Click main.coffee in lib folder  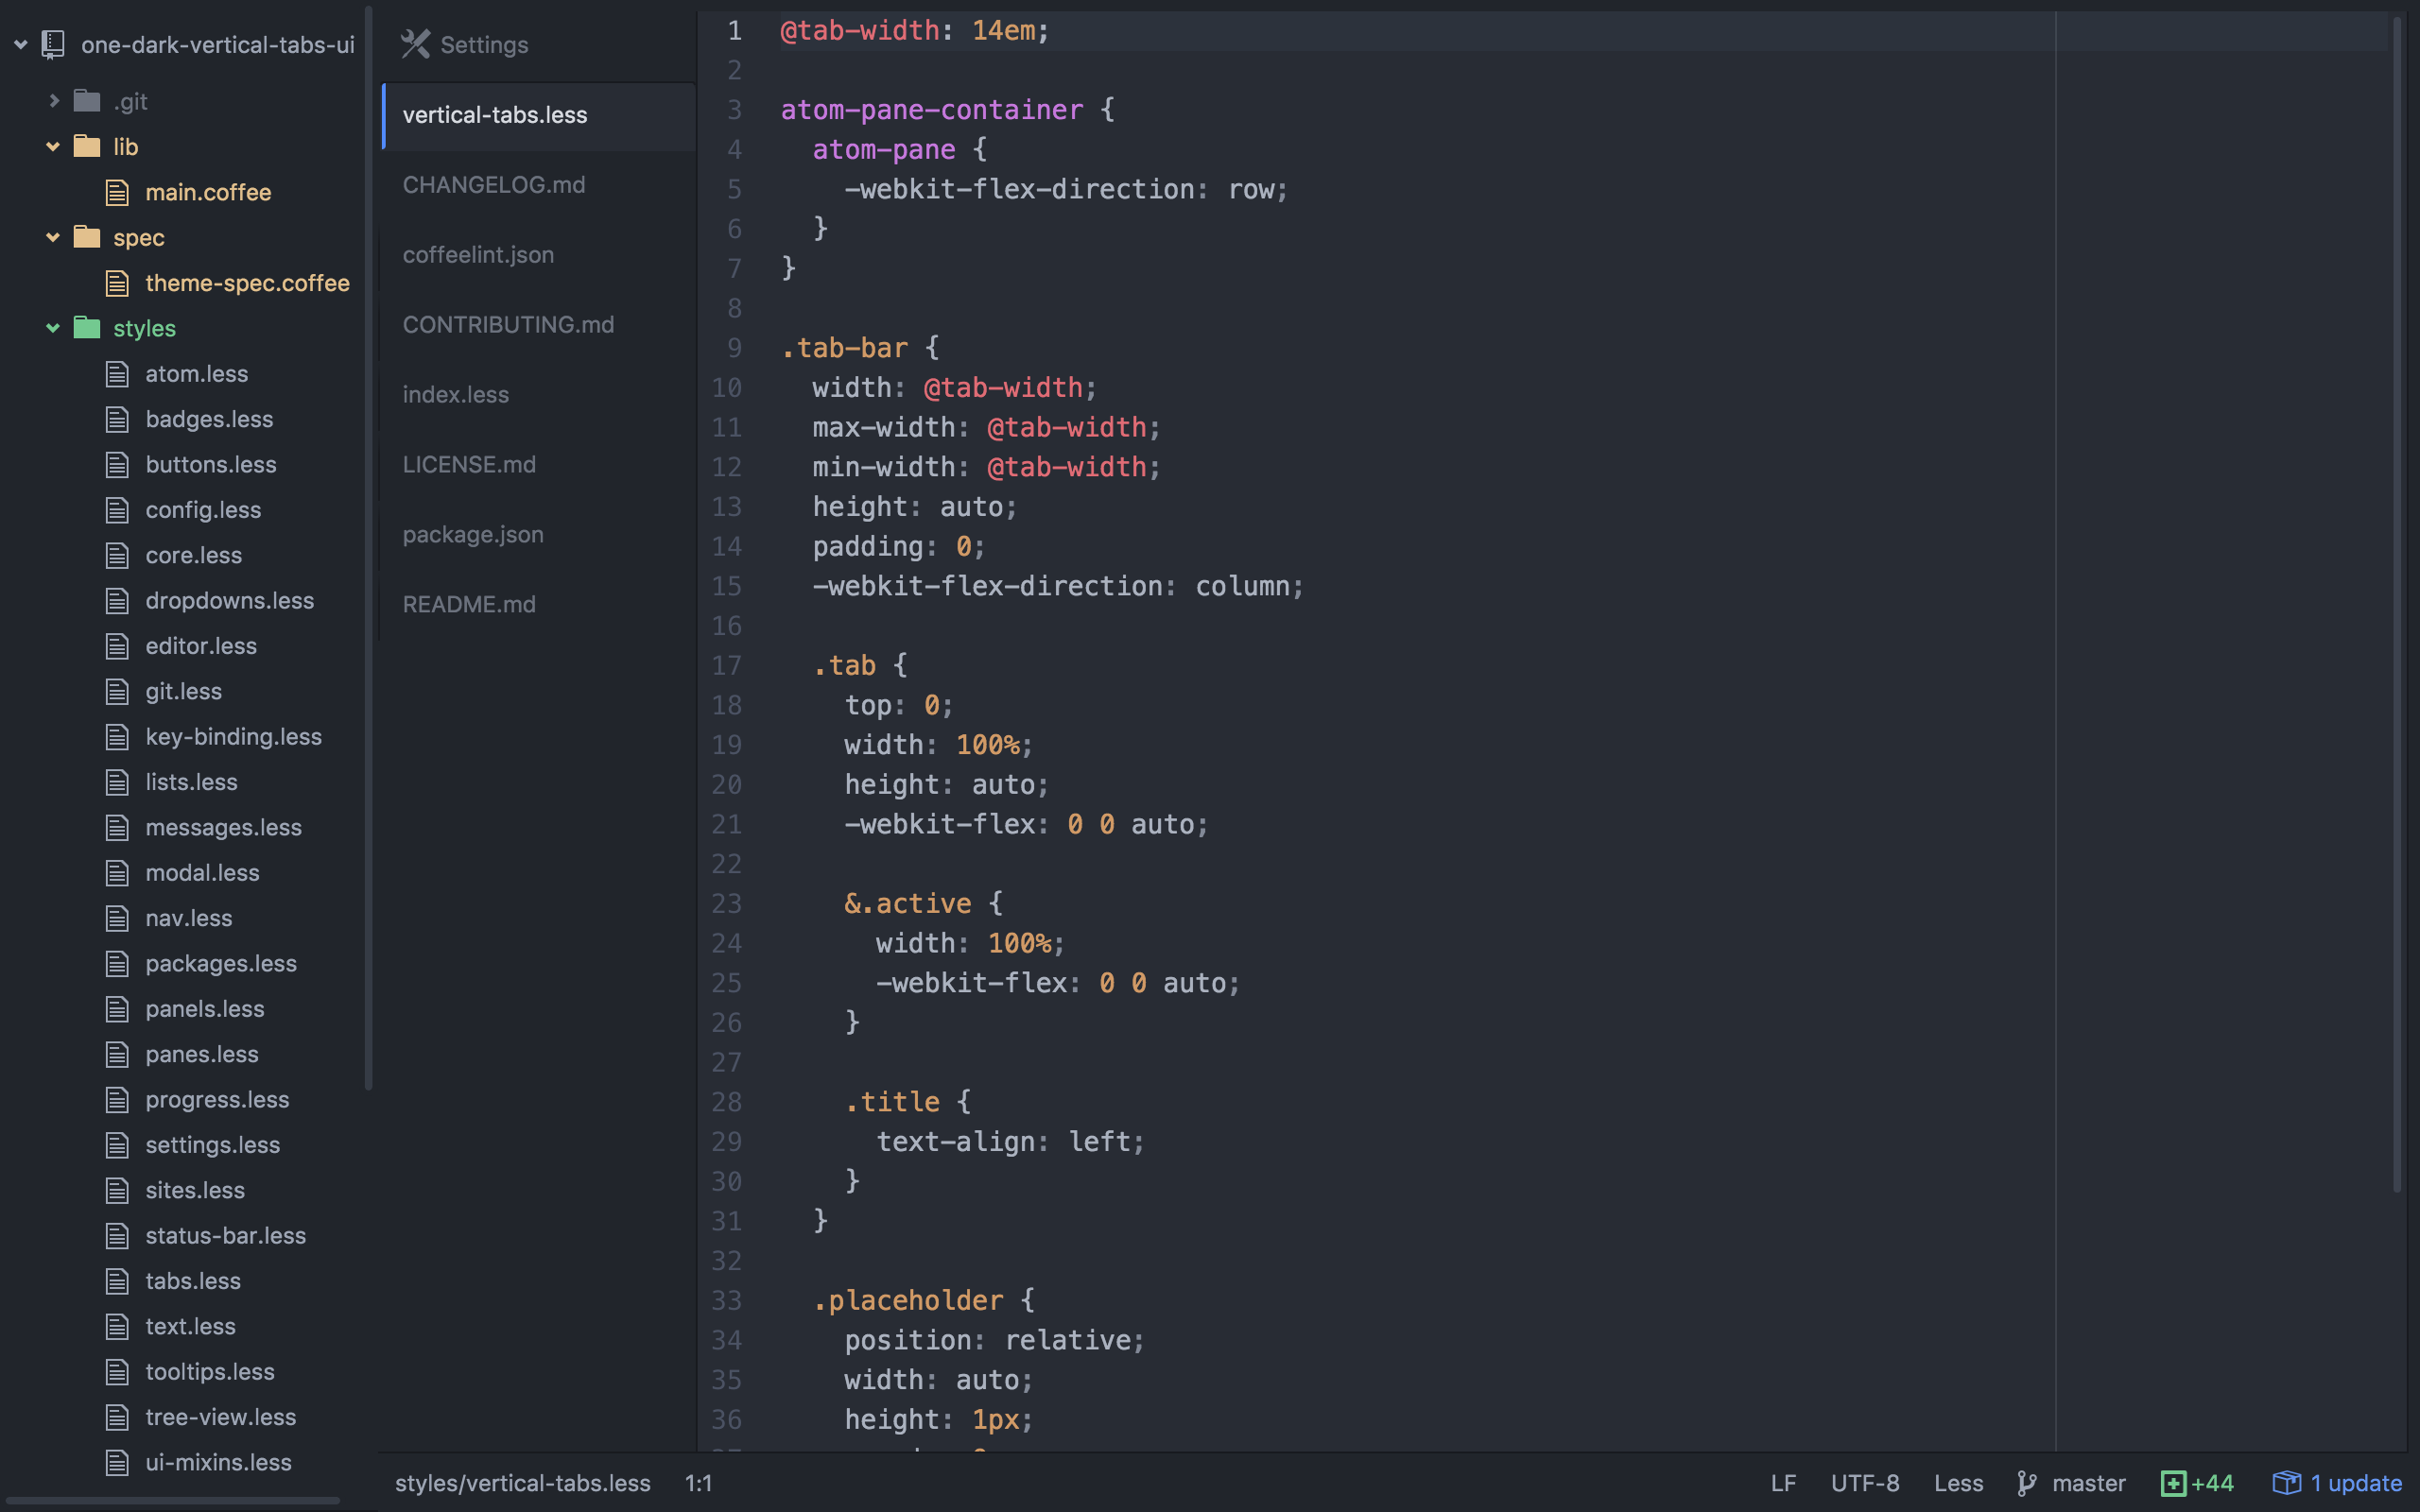(207, 192)
